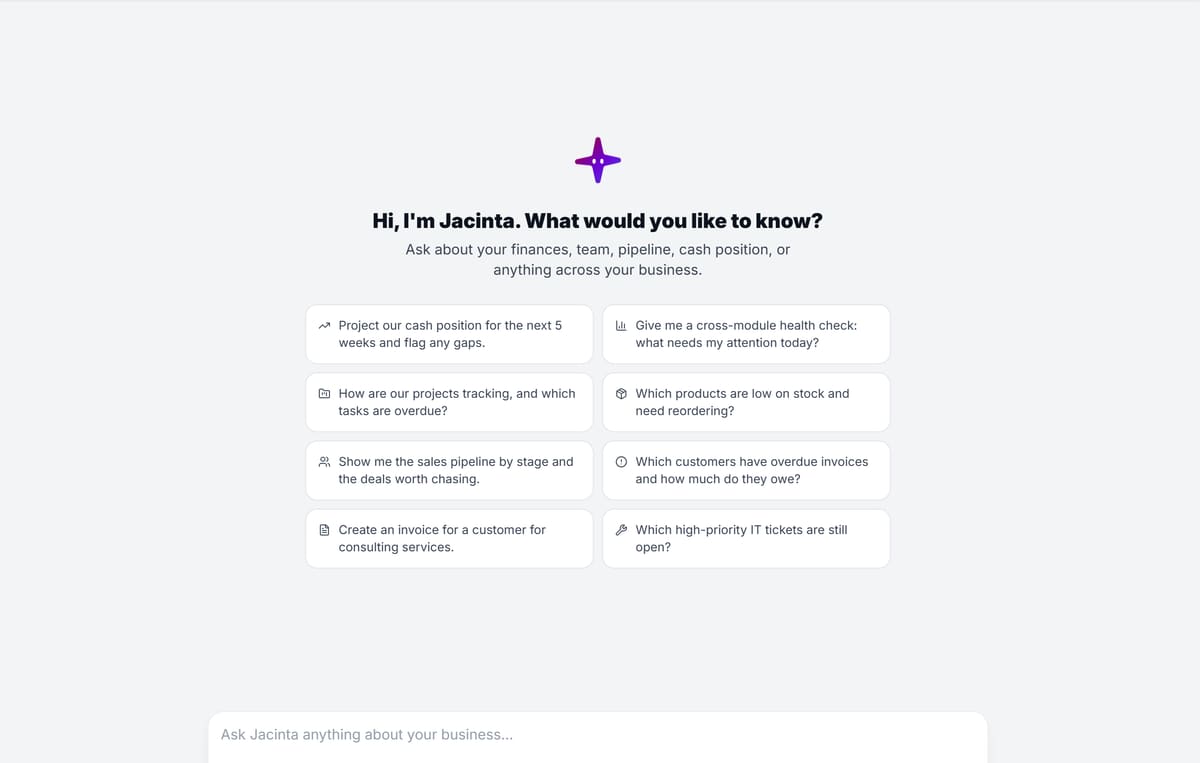Click the purple Jacinta star logo
1200x763 pixels.
tap(598, 160)
